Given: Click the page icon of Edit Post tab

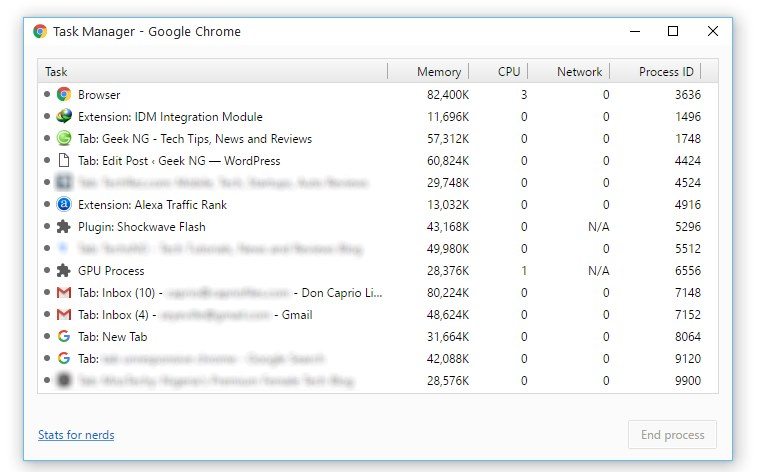Looking at the screenshot, I should pyautogui.click(x=64, y=160).
